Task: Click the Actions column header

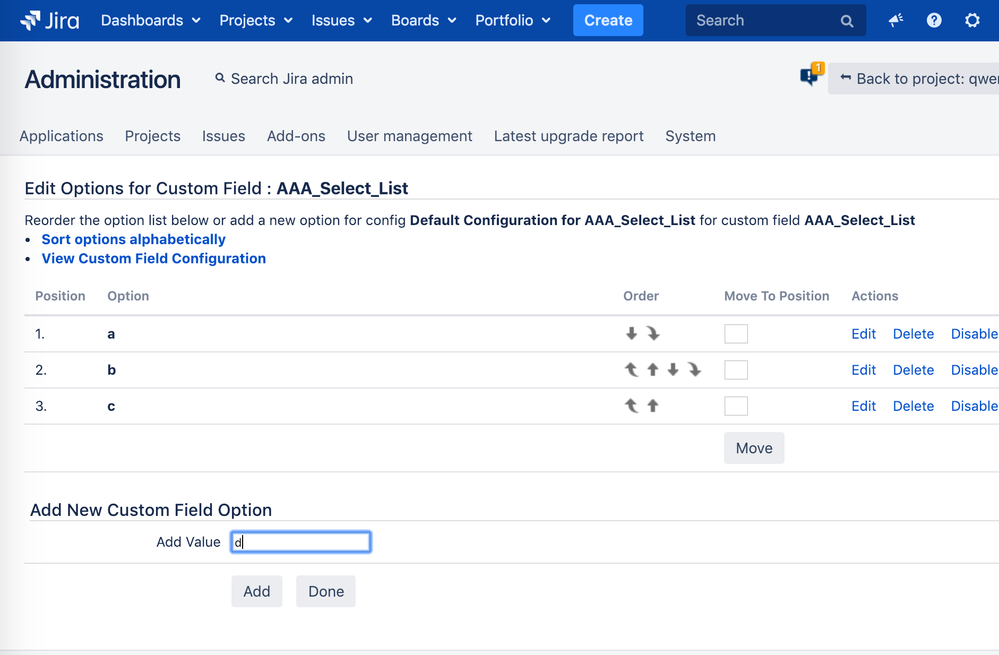Action: pyautogui.click(x=875, y=296)
